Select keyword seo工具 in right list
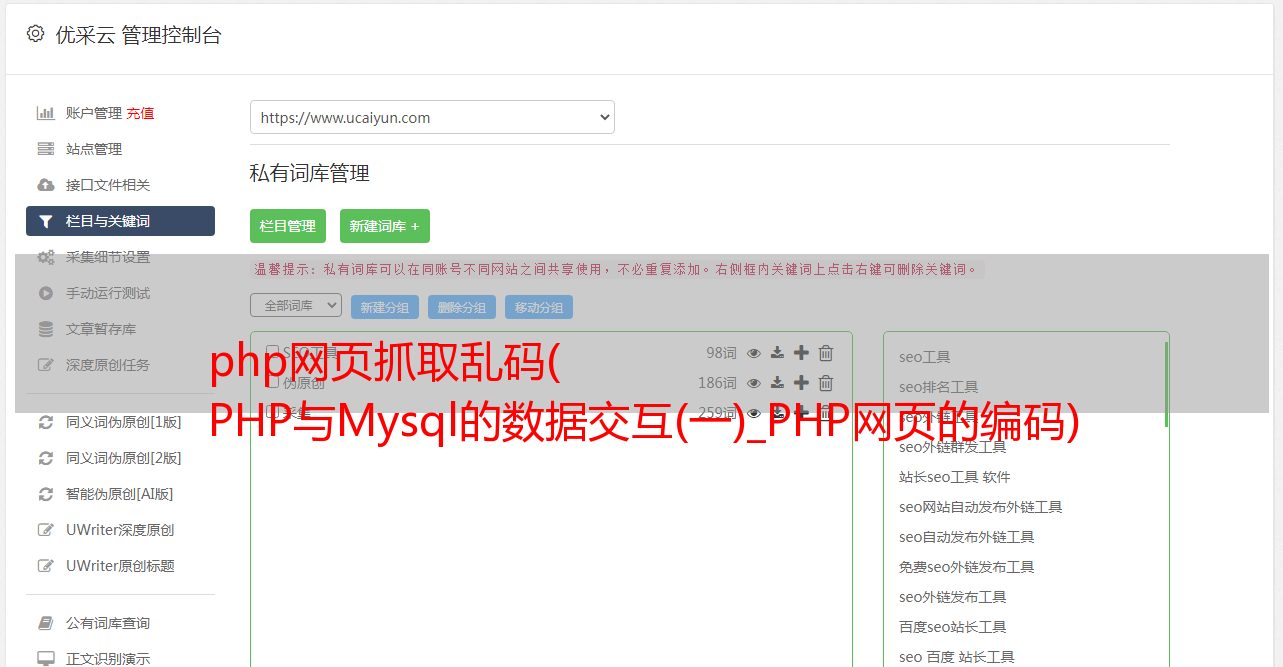Viewport: 1283px width, 667px height. (925, 357)
